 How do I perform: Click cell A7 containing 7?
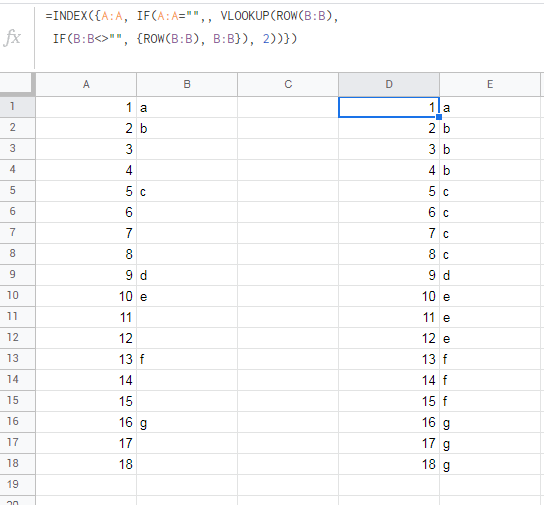(x=86, y=233)
